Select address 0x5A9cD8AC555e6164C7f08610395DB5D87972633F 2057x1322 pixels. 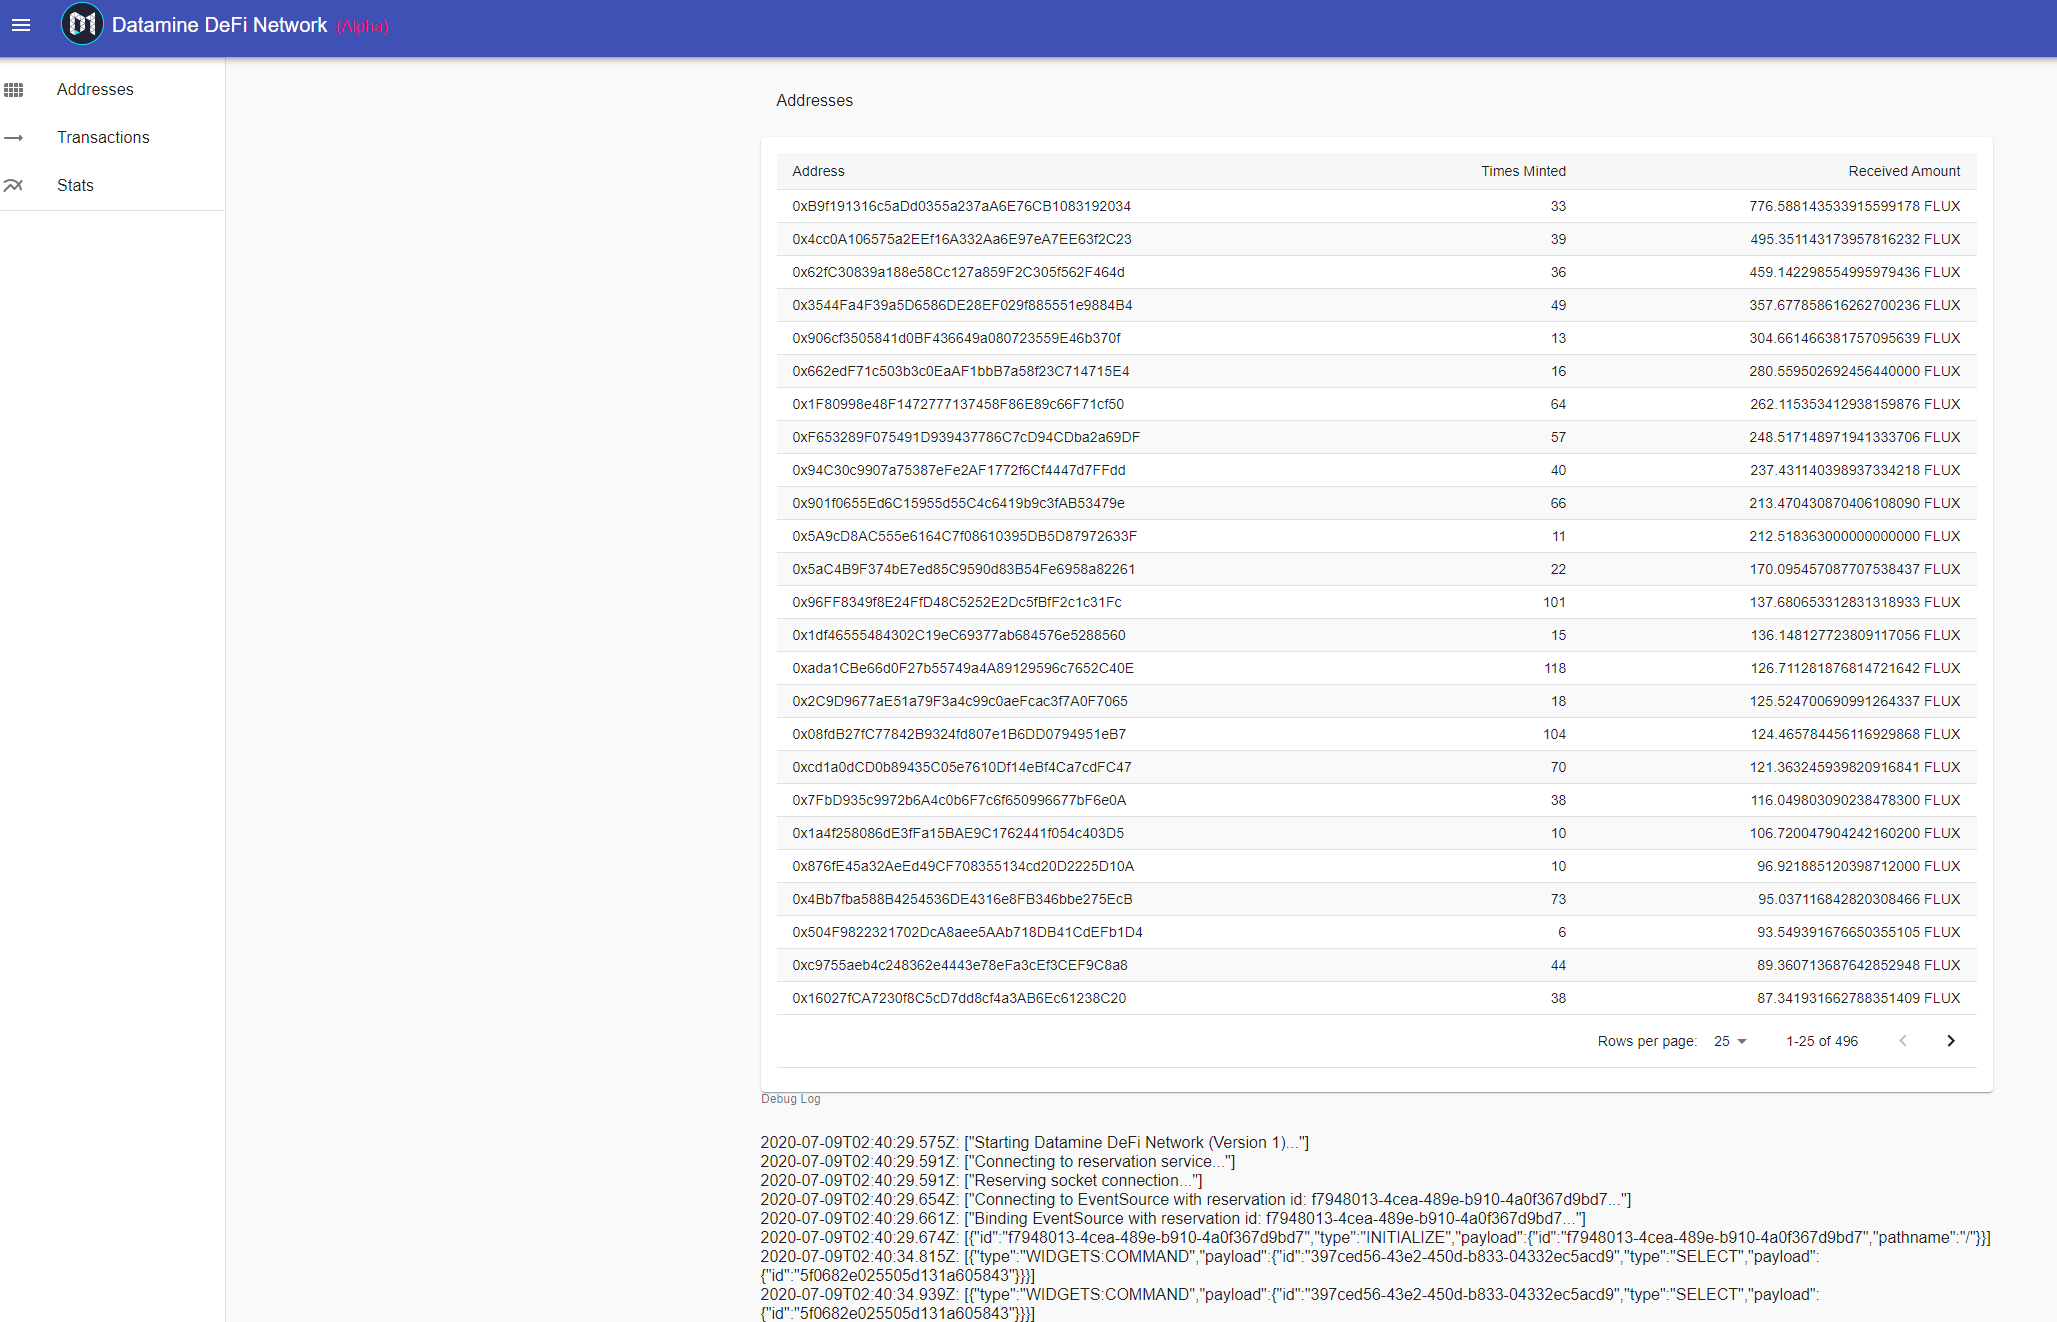(x=964, y=536)
